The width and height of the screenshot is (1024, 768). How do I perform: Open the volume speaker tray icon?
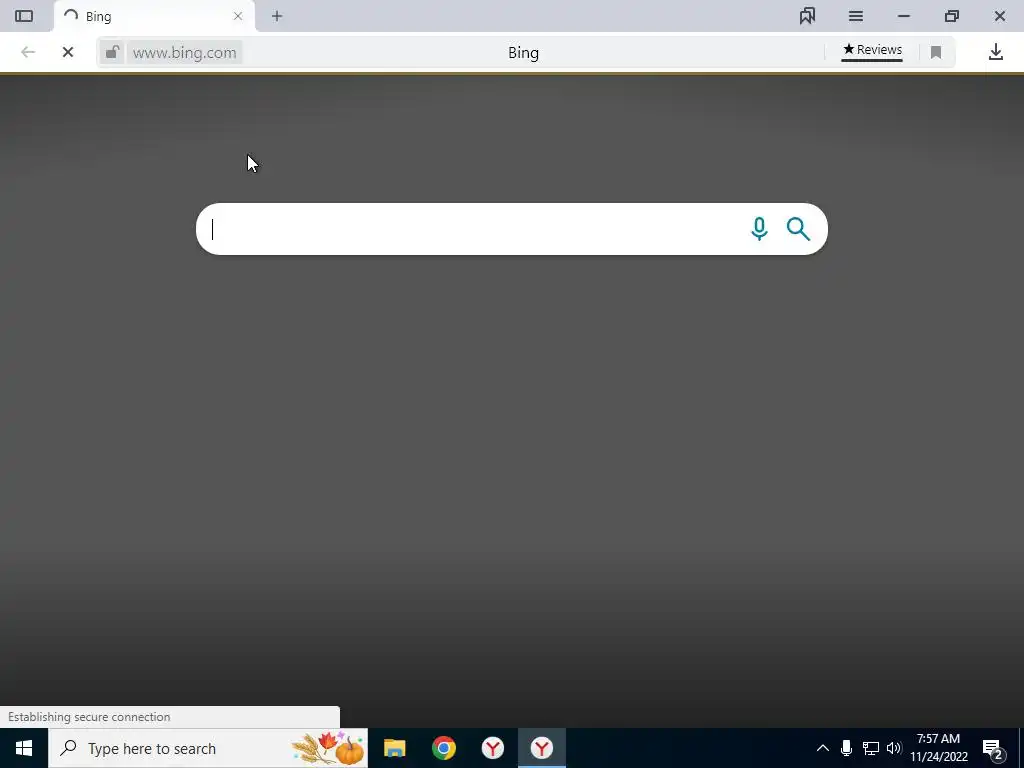tap(894, 748)
